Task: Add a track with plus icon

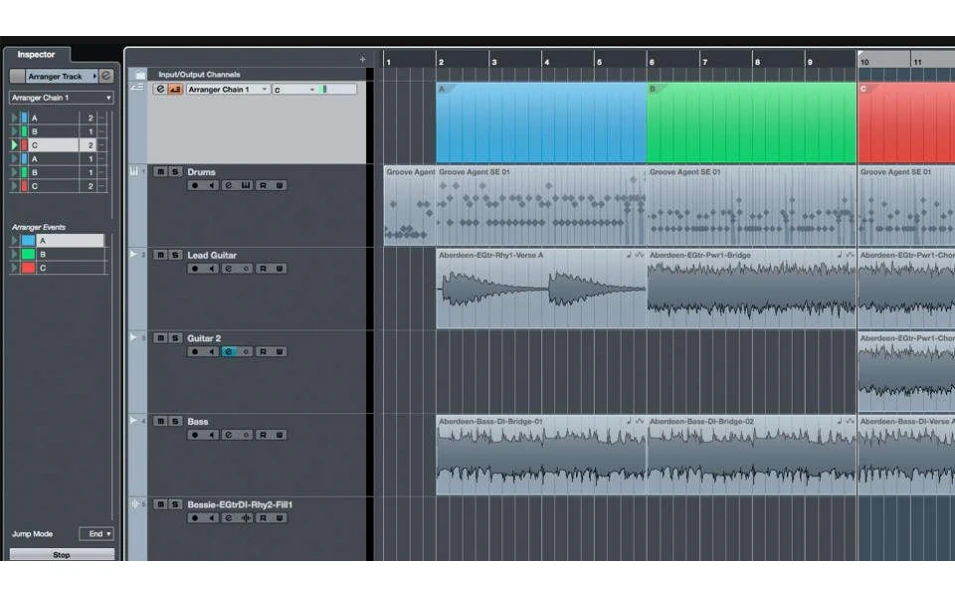Action: pos(362,59)
